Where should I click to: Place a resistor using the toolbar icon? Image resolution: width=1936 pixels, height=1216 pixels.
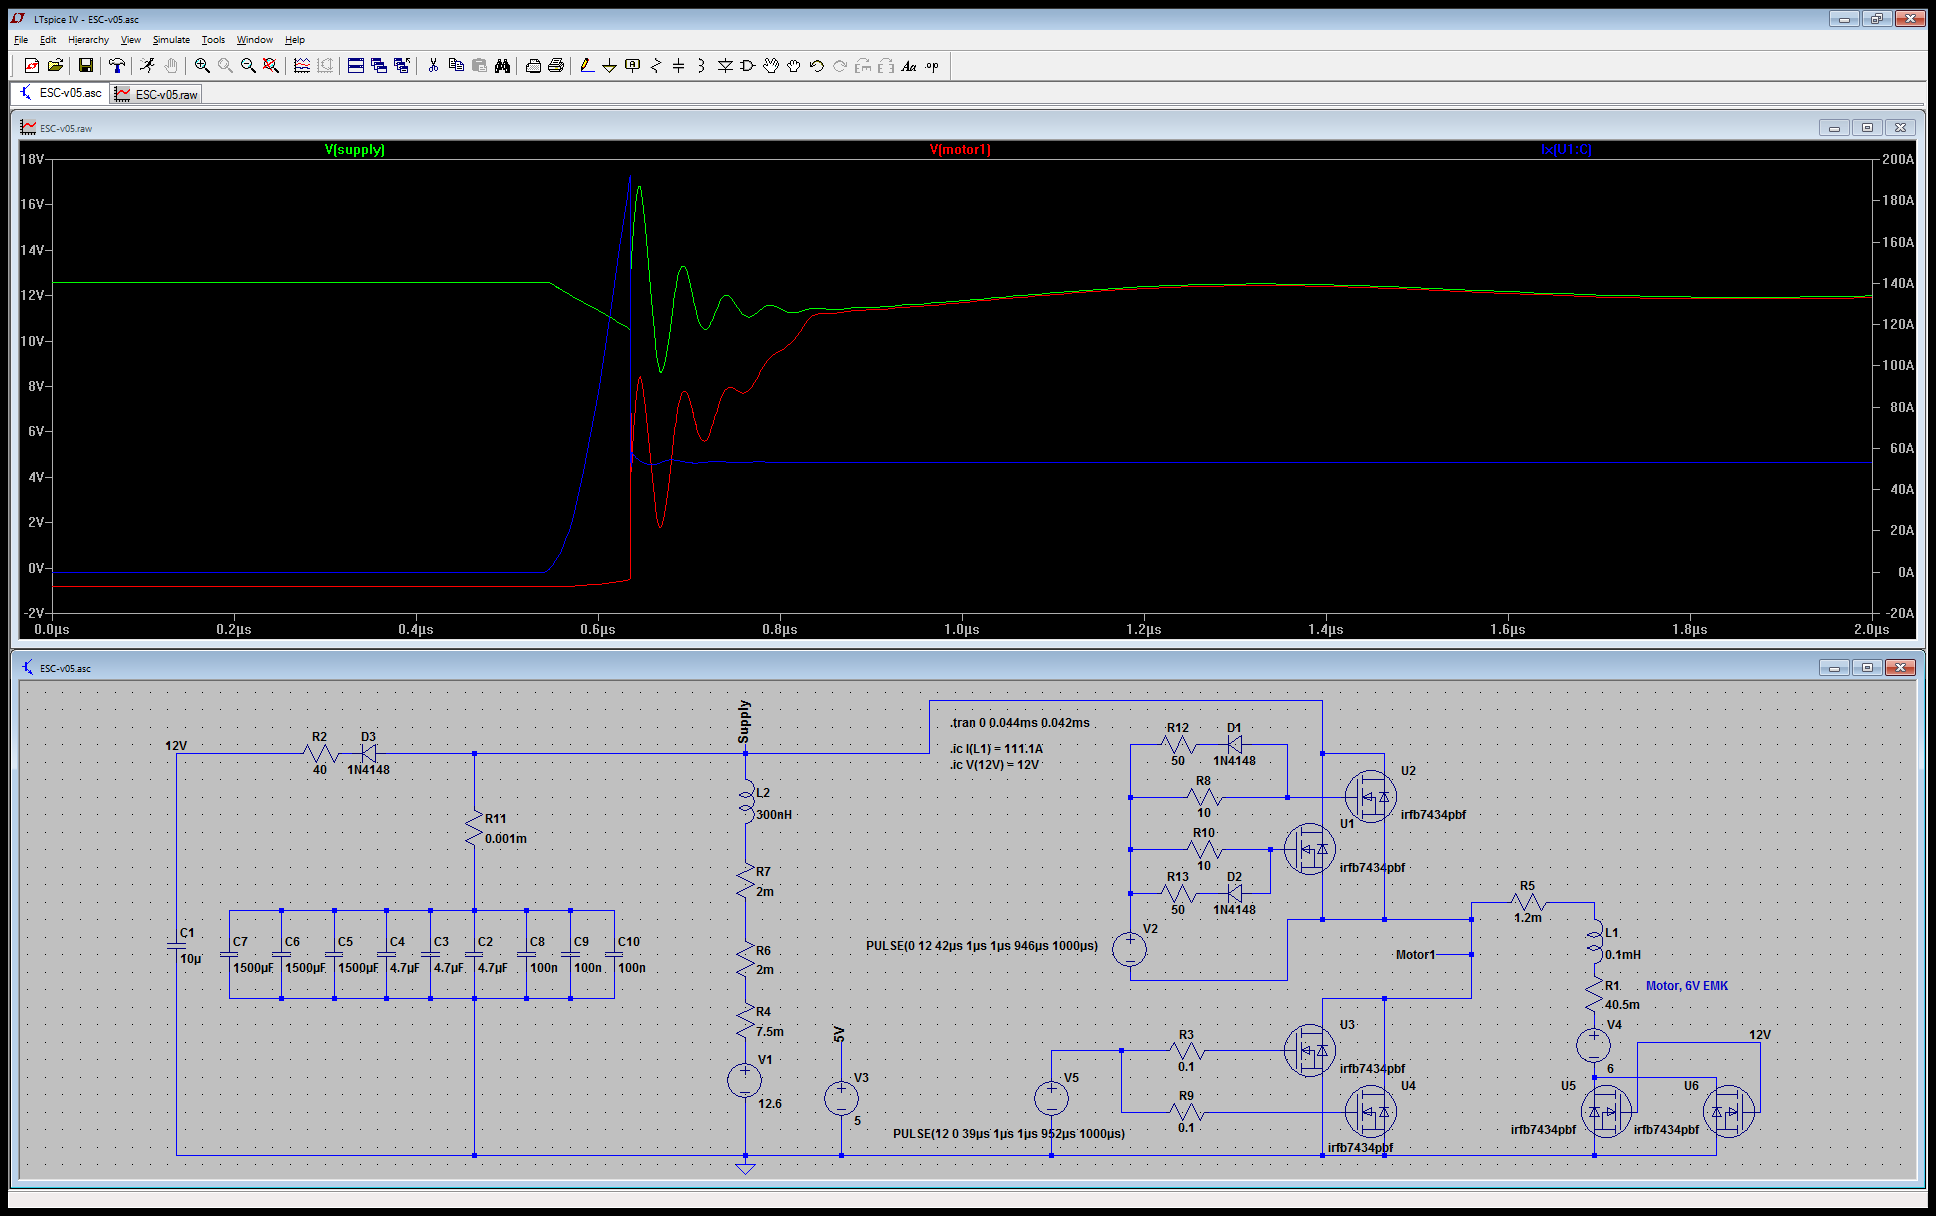point(656,66)
